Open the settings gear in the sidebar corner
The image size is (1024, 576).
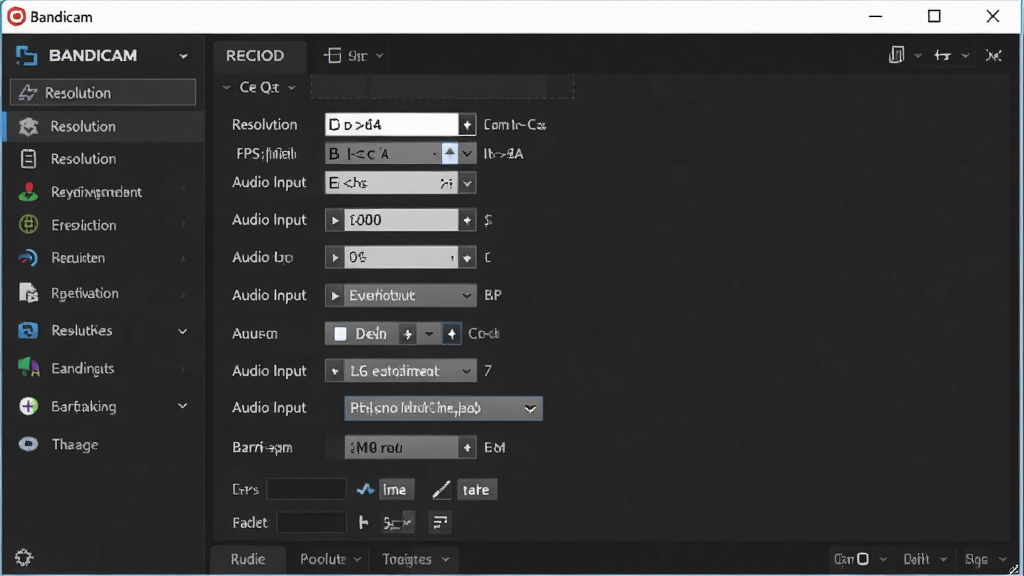pyautogui.click(x=24, y=557)
